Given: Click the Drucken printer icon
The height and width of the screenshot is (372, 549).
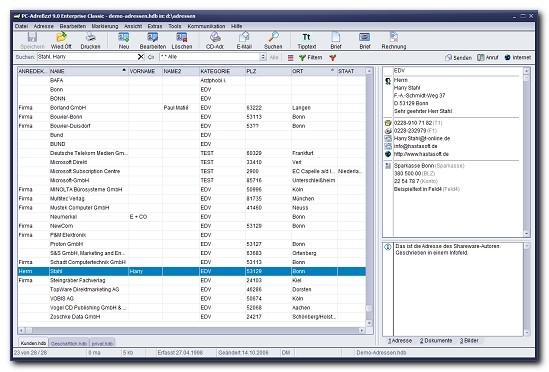Looking at the screenshot, I should [x=90, y=37].
